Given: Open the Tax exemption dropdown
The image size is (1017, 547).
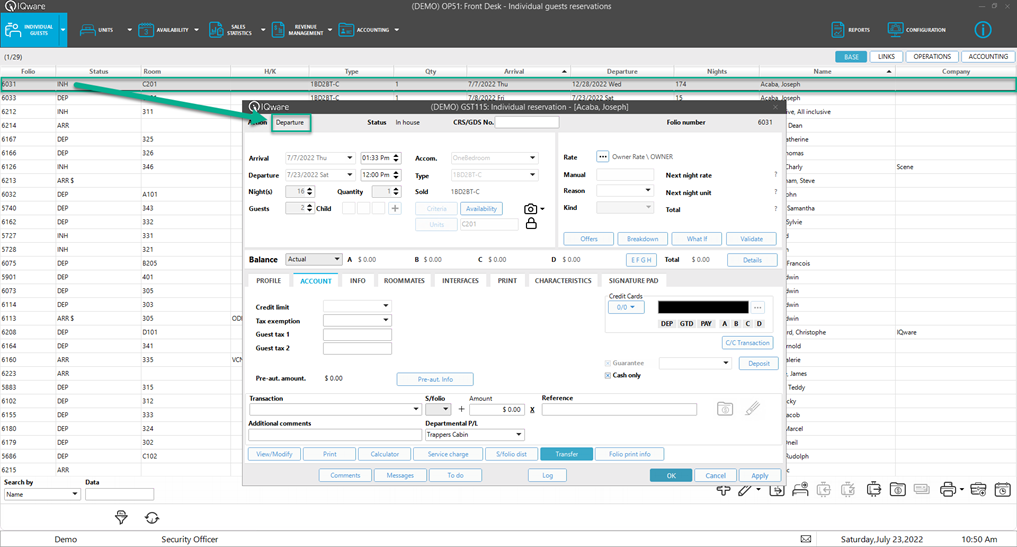Looking at the screenshot, I should click(357, 320).
